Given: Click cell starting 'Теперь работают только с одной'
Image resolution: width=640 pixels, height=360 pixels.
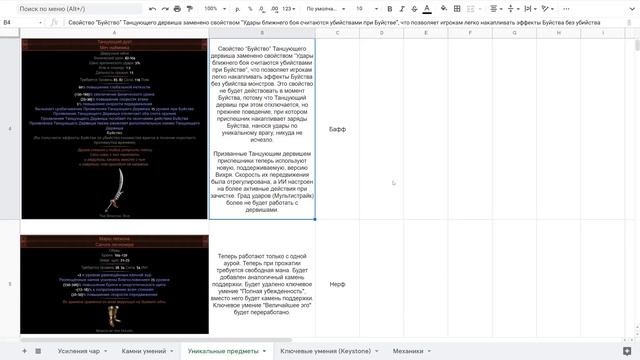Looking at the screenshot, I should [x=262, y=284].
